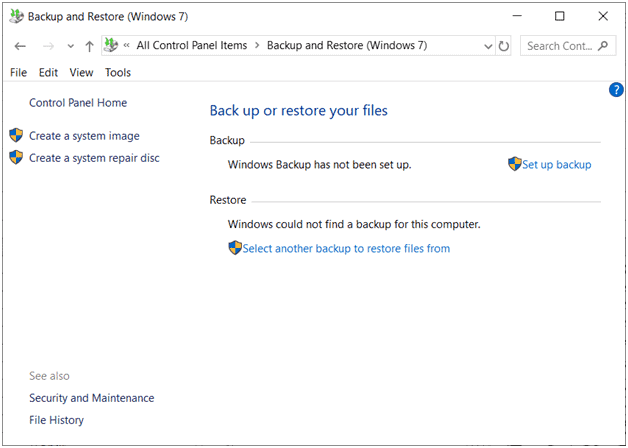The image size is (628, 448).
Task: Click Create a system image link
Action: (x=85, y=136)
